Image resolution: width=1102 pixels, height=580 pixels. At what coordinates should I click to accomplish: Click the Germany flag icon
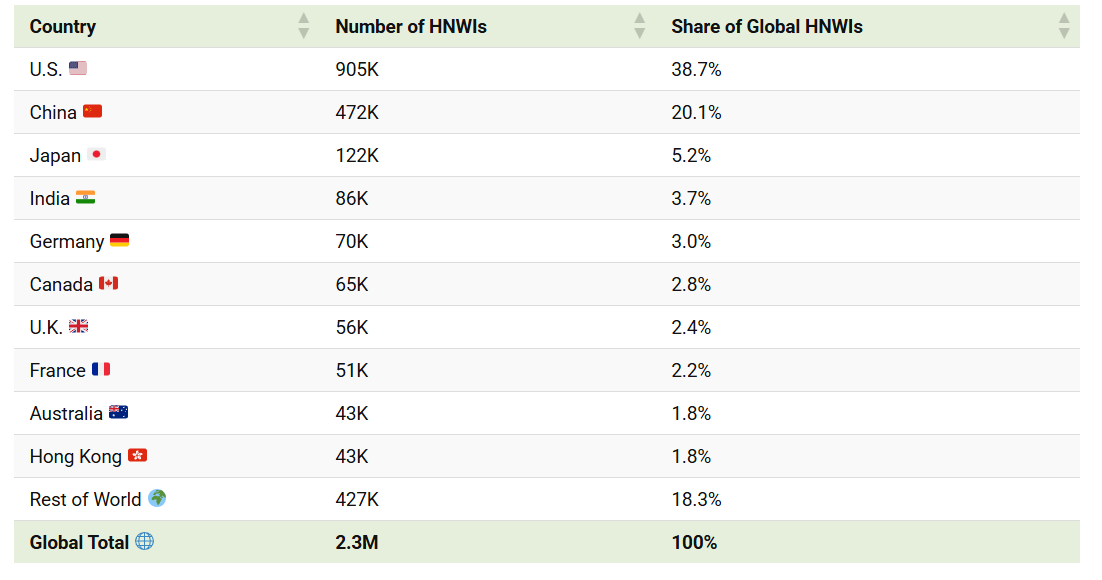coord(122,240)
